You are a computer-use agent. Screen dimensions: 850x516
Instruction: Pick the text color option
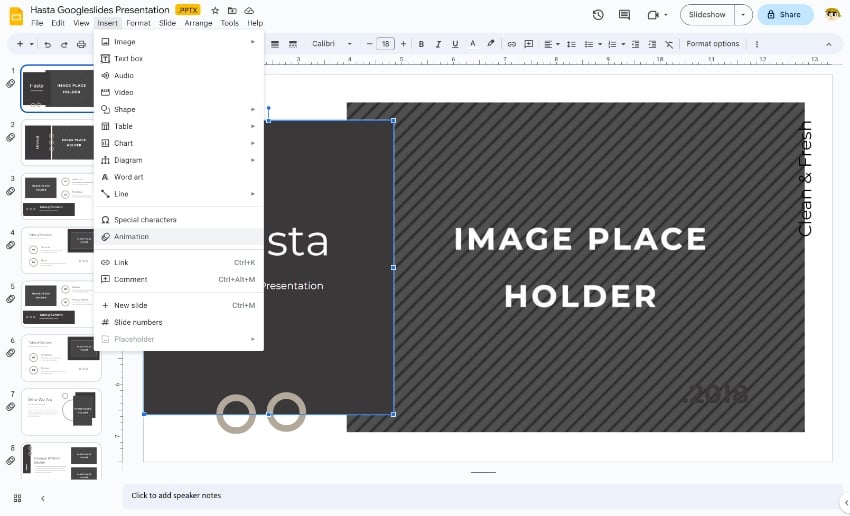tap(473, 44)
